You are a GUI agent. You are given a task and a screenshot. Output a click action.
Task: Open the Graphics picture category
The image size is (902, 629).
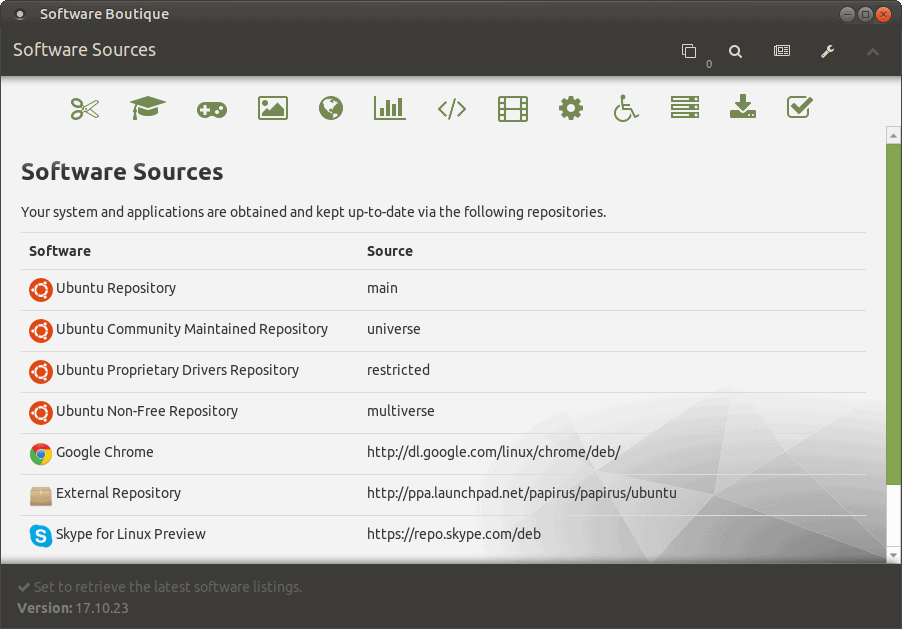point(273,108)
